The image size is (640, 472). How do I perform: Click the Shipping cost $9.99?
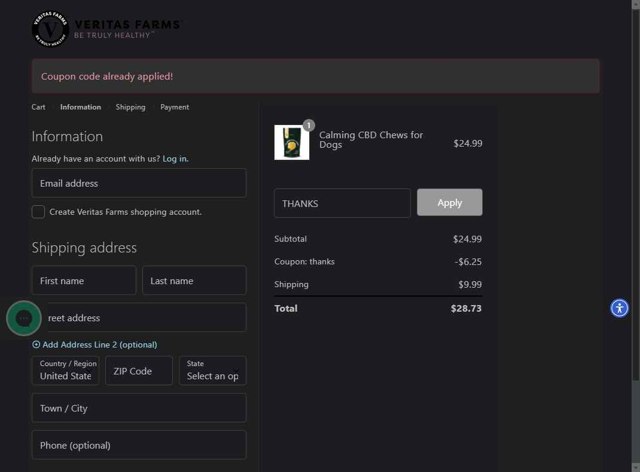pyautogui.click(x=470, y=285)
